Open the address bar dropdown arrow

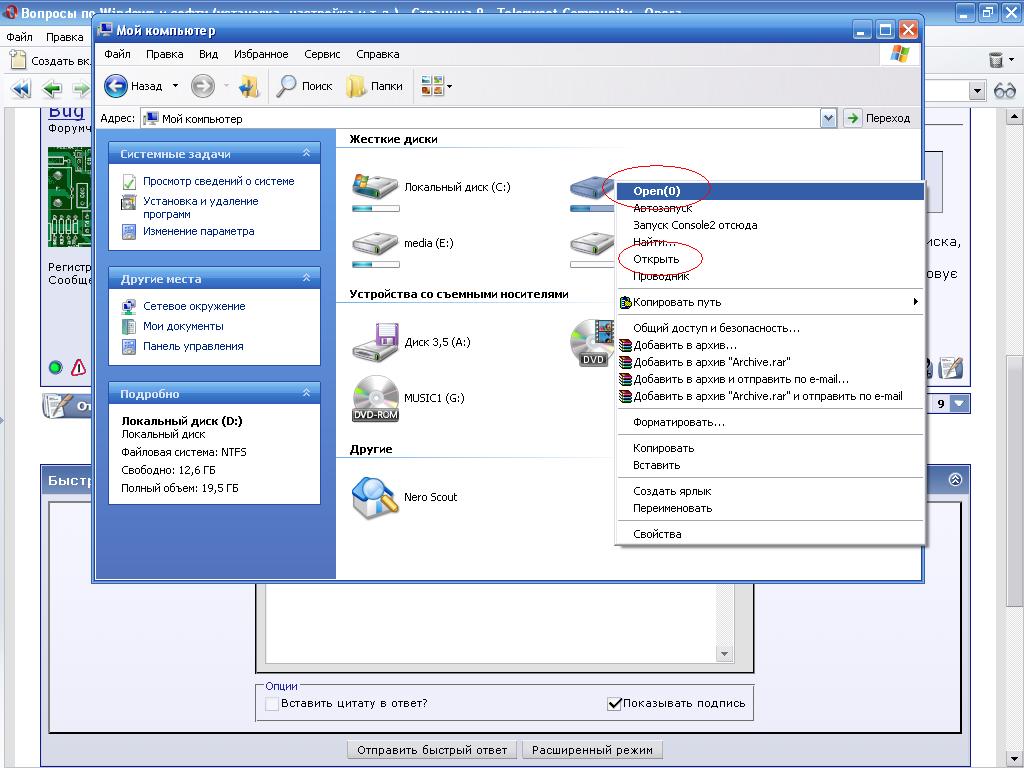tap(828, 118)
